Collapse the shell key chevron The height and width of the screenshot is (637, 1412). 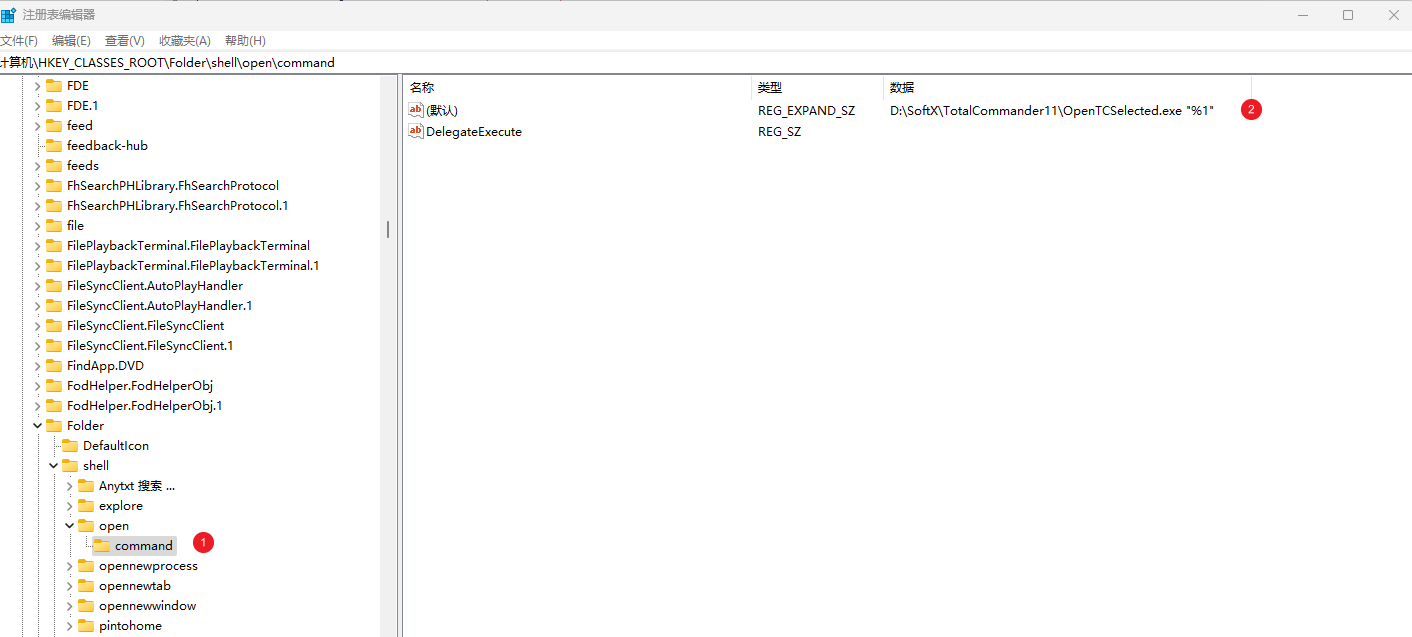point(54,466)
